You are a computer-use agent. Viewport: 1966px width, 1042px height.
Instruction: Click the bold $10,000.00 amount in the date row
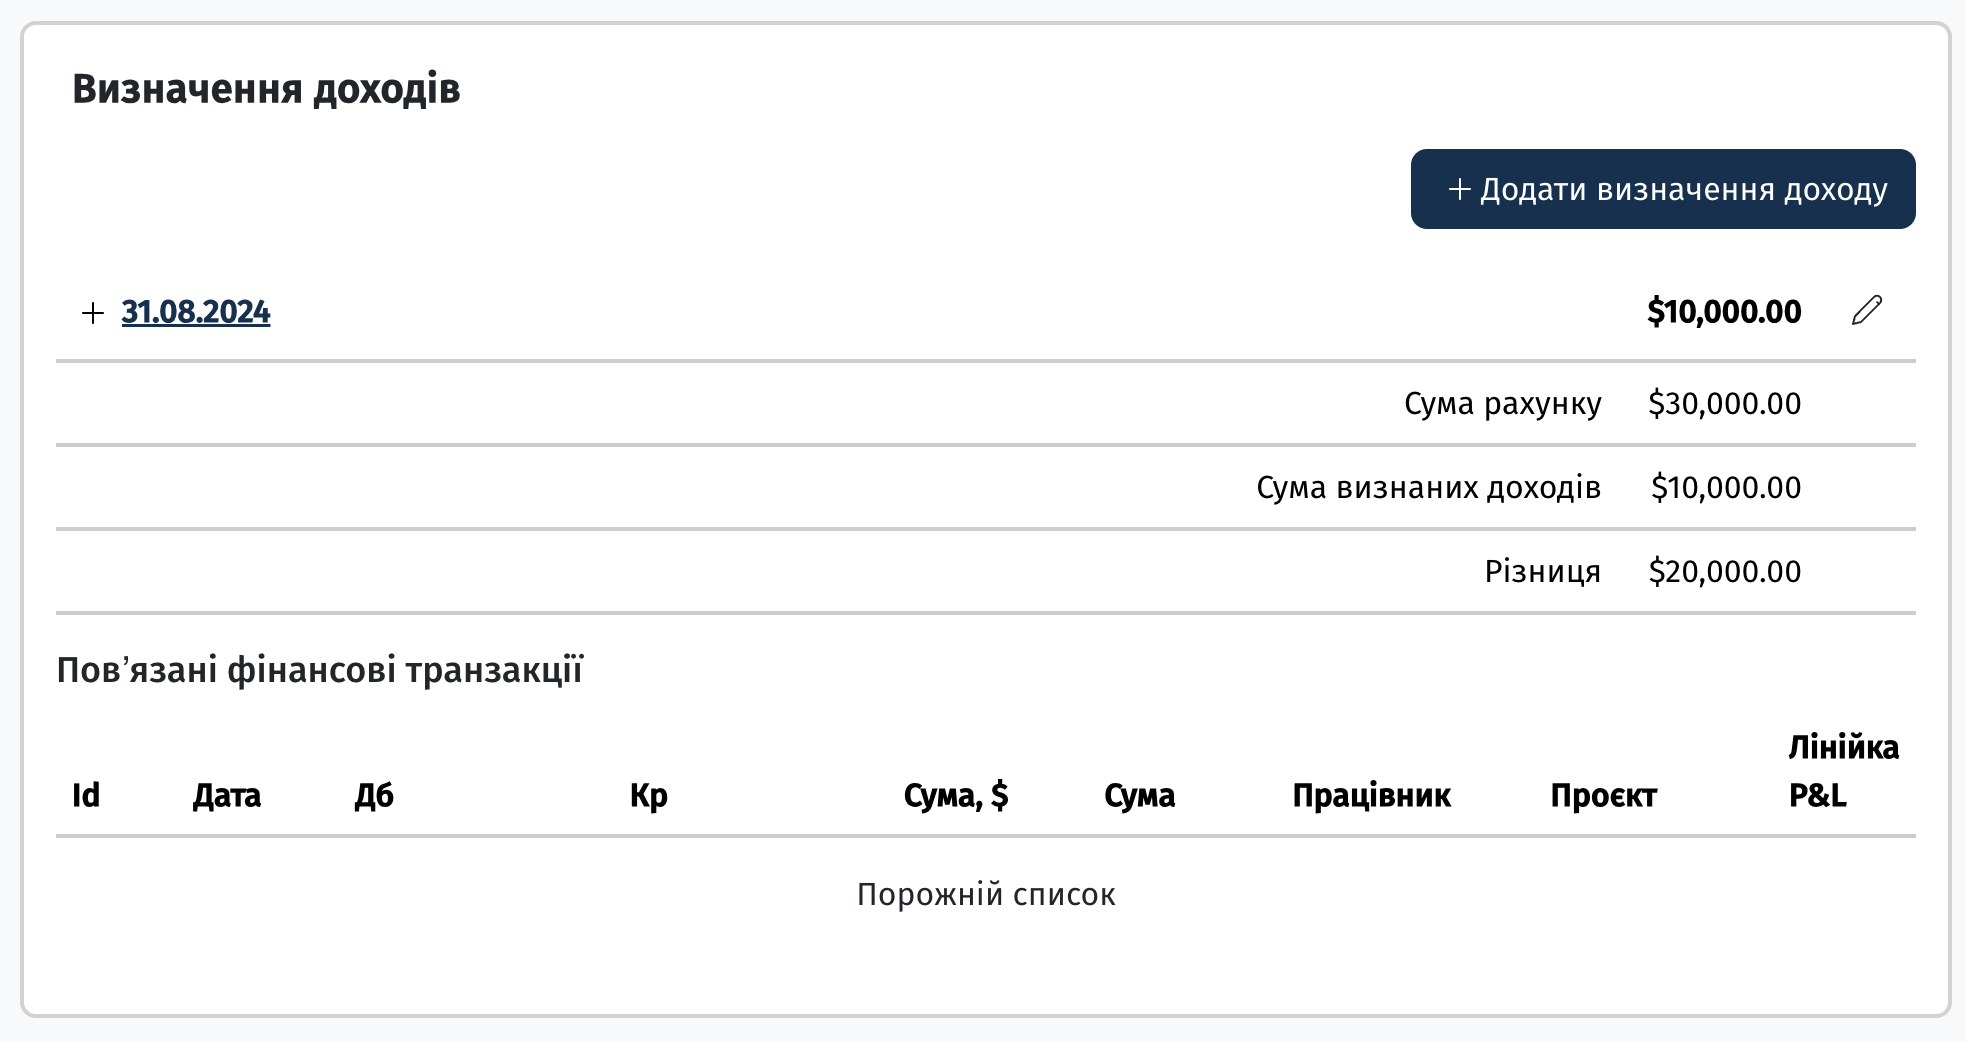pyautogui.click(x=1725, y=312)
